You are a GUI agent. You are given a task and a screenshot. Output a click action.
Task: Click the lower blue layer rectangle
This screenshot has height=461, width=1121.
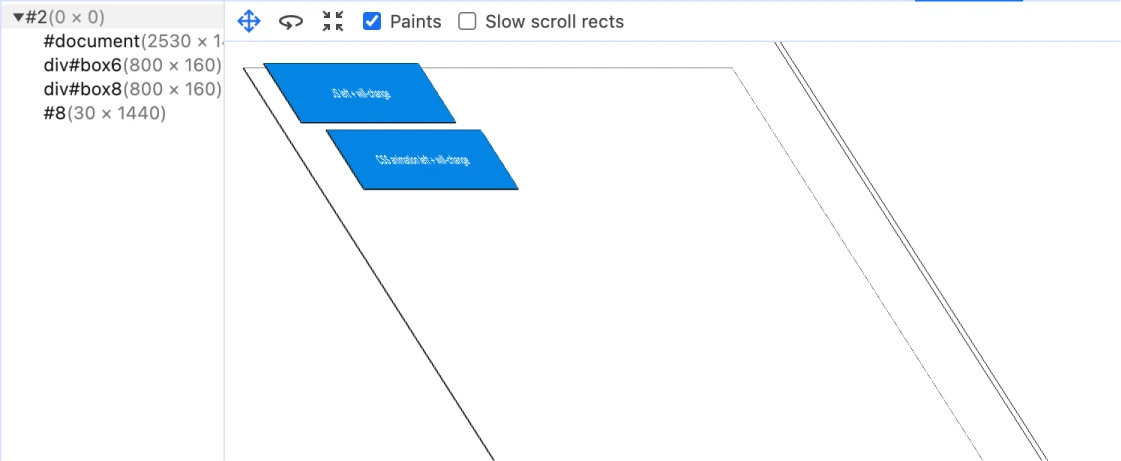pyautogui.click(x=422, y=159)
